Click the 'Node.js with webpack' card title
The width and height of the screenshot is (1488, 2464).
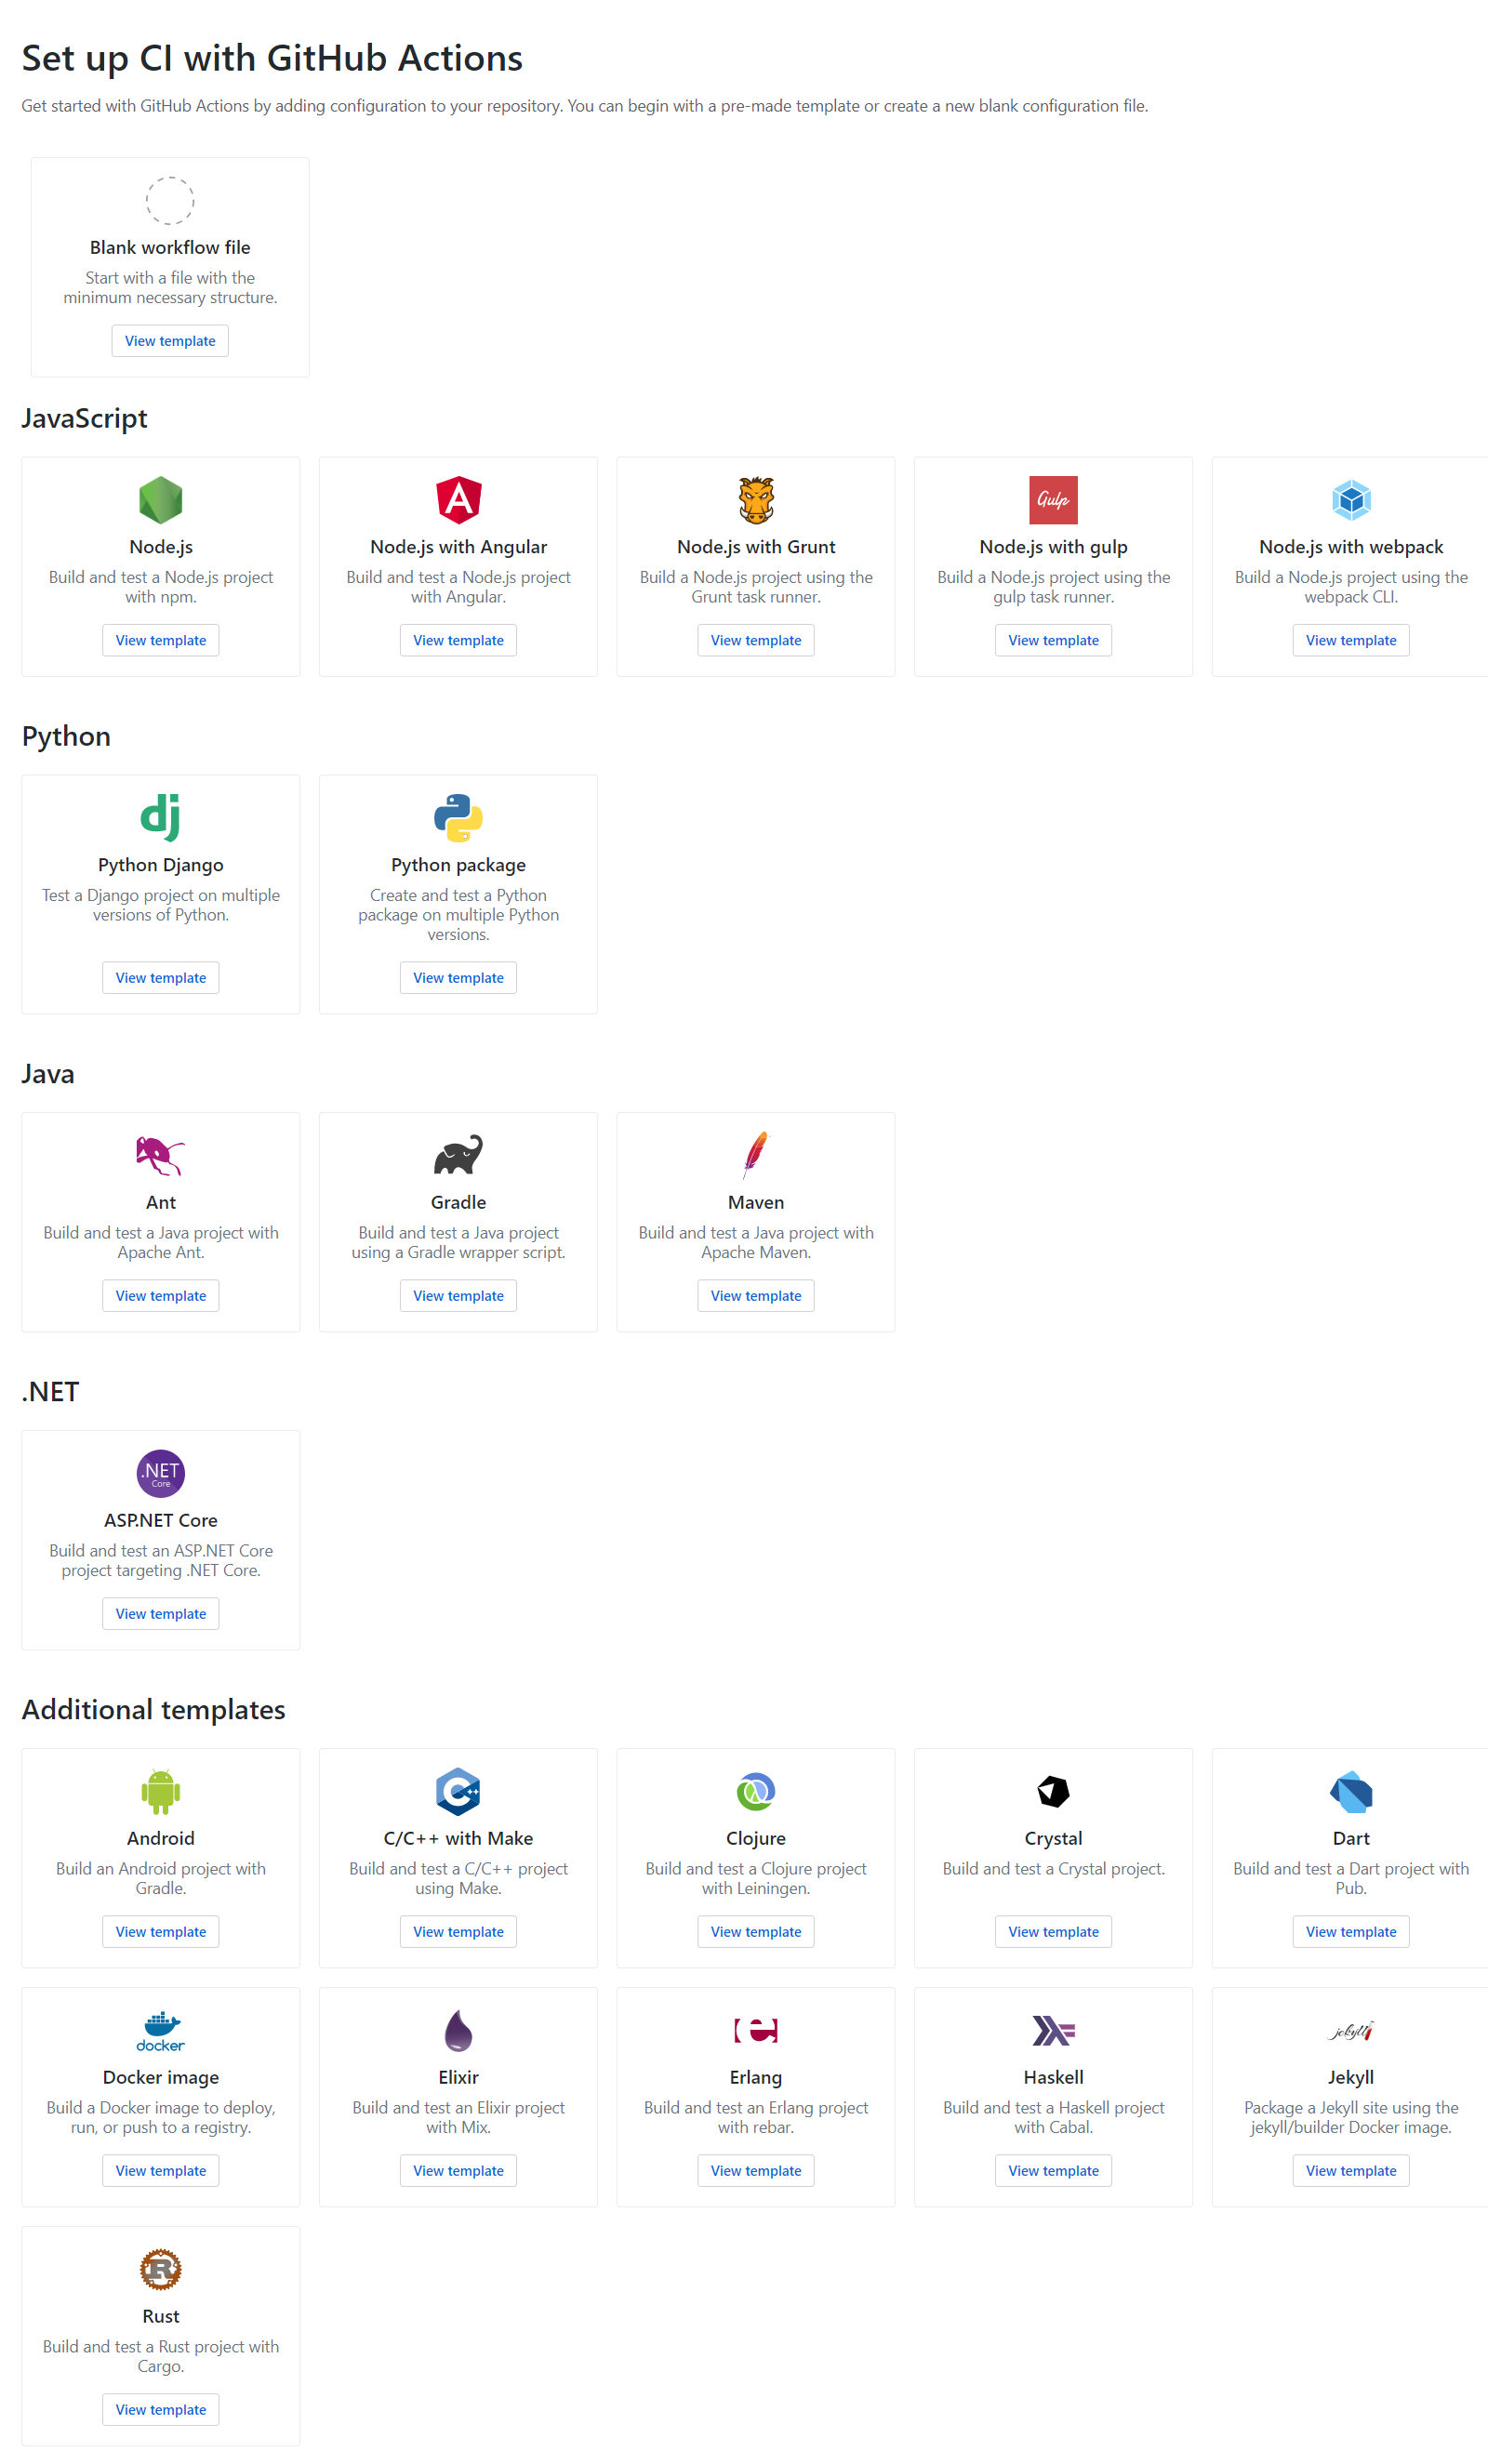pos(1351,547)
